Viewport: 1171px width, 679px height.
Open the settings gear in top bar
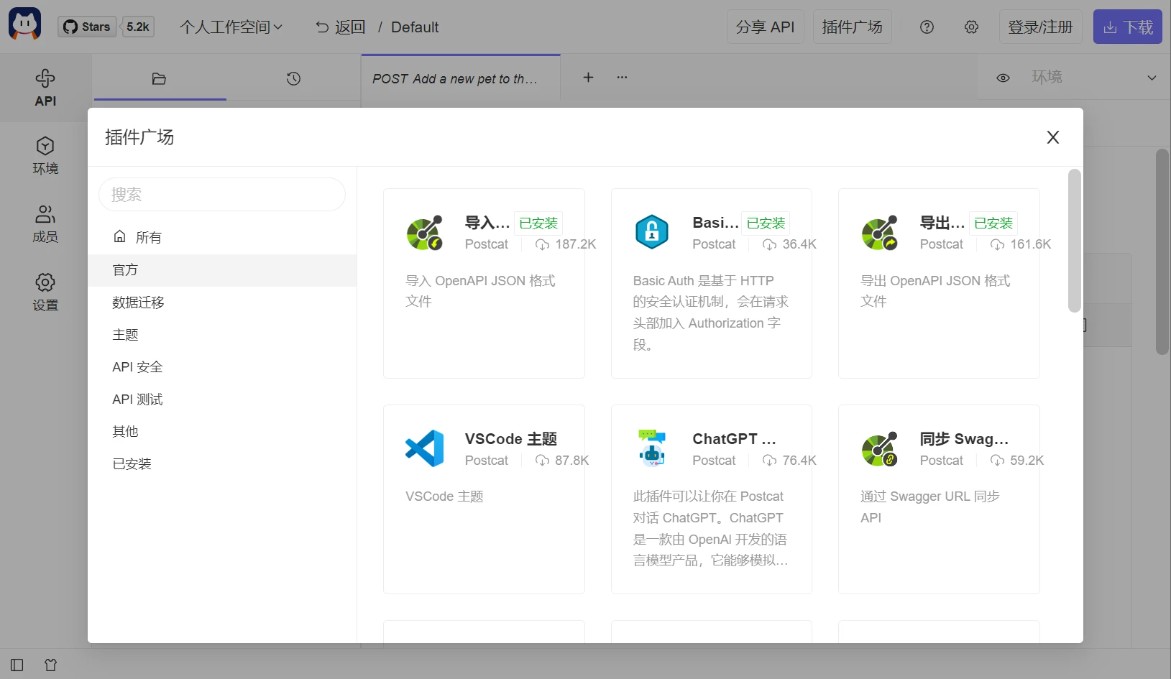971,27
